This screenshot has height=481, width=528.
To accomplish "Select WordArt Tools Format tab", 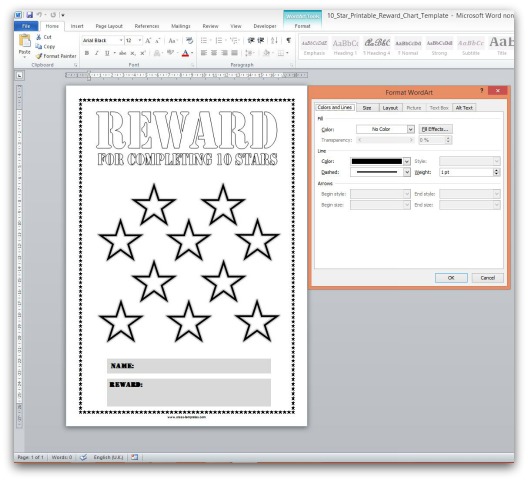I will tap(302, 26).
